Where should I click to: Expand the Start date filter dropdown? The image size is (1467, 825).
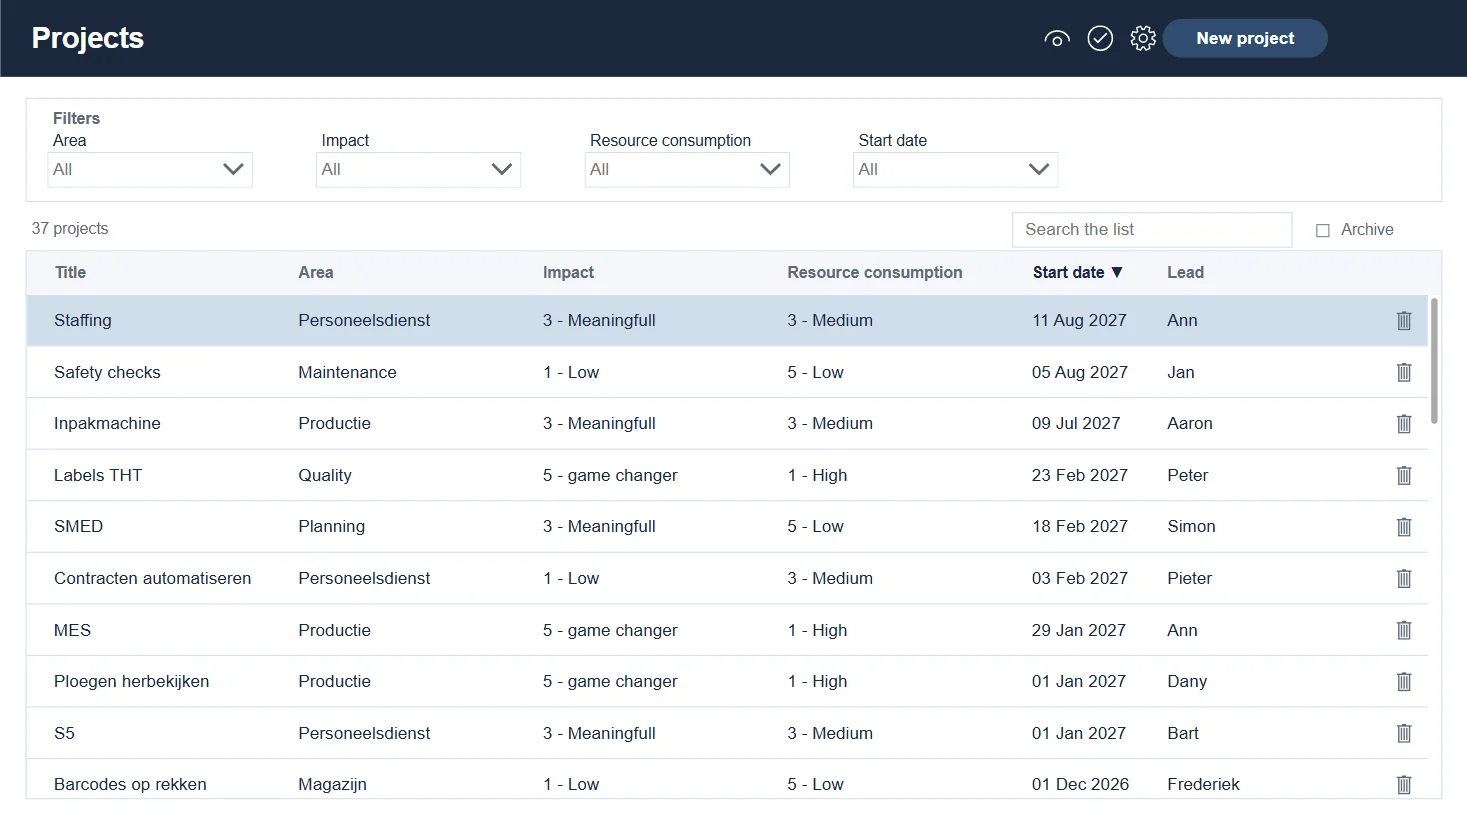955,169
